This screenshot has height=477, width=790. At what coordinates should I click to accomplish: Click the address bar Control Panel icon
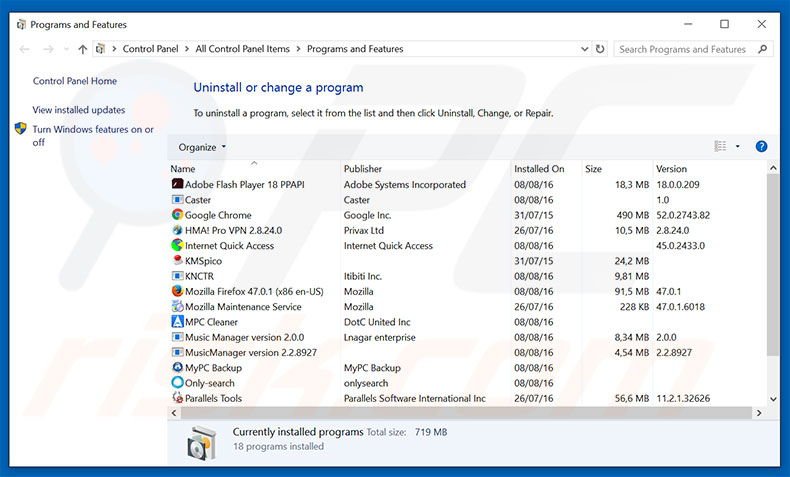click(x=100, y=49)
